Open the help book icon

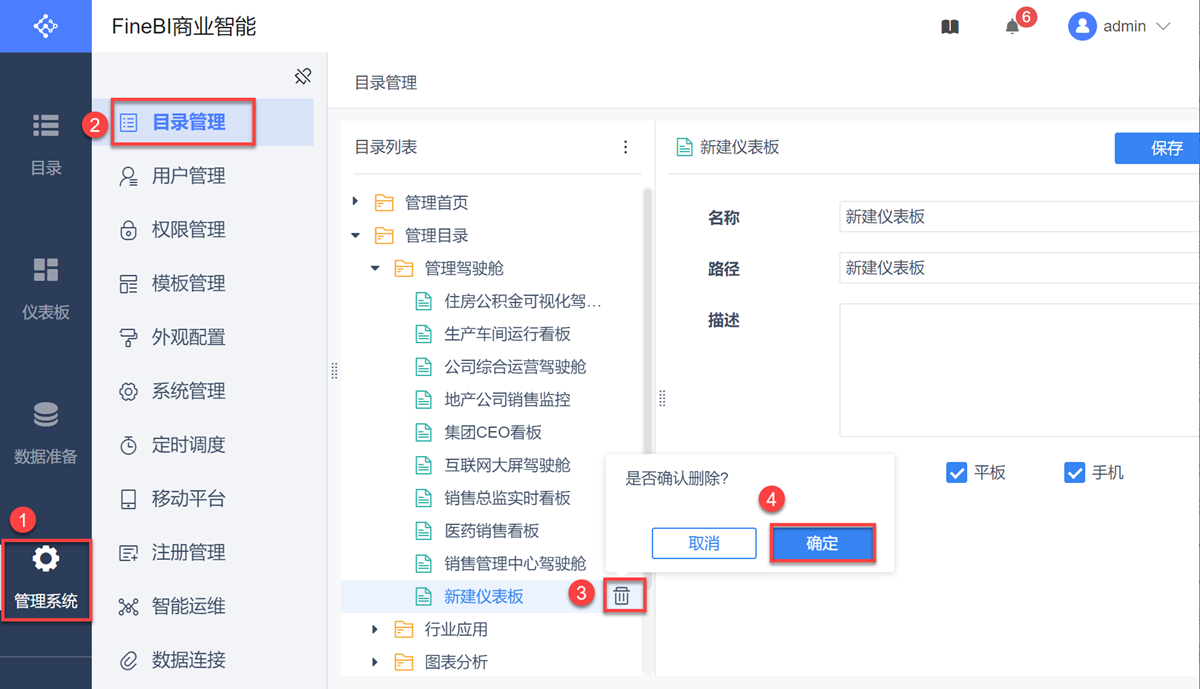click(950, 27)
